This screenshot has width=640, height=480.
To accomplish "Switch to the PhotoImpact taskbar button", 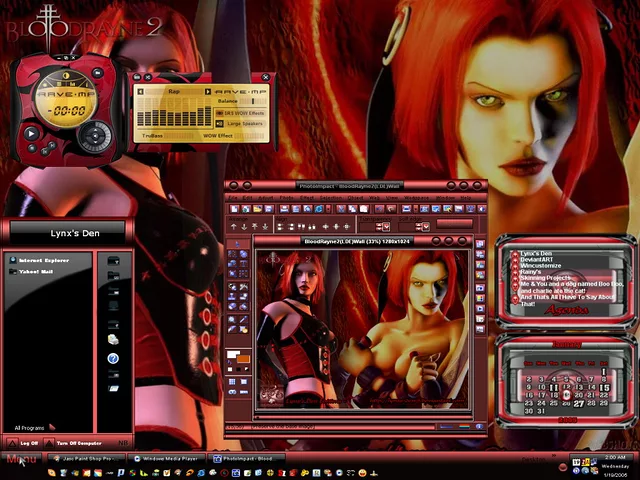I will click(x=247, y=459).
